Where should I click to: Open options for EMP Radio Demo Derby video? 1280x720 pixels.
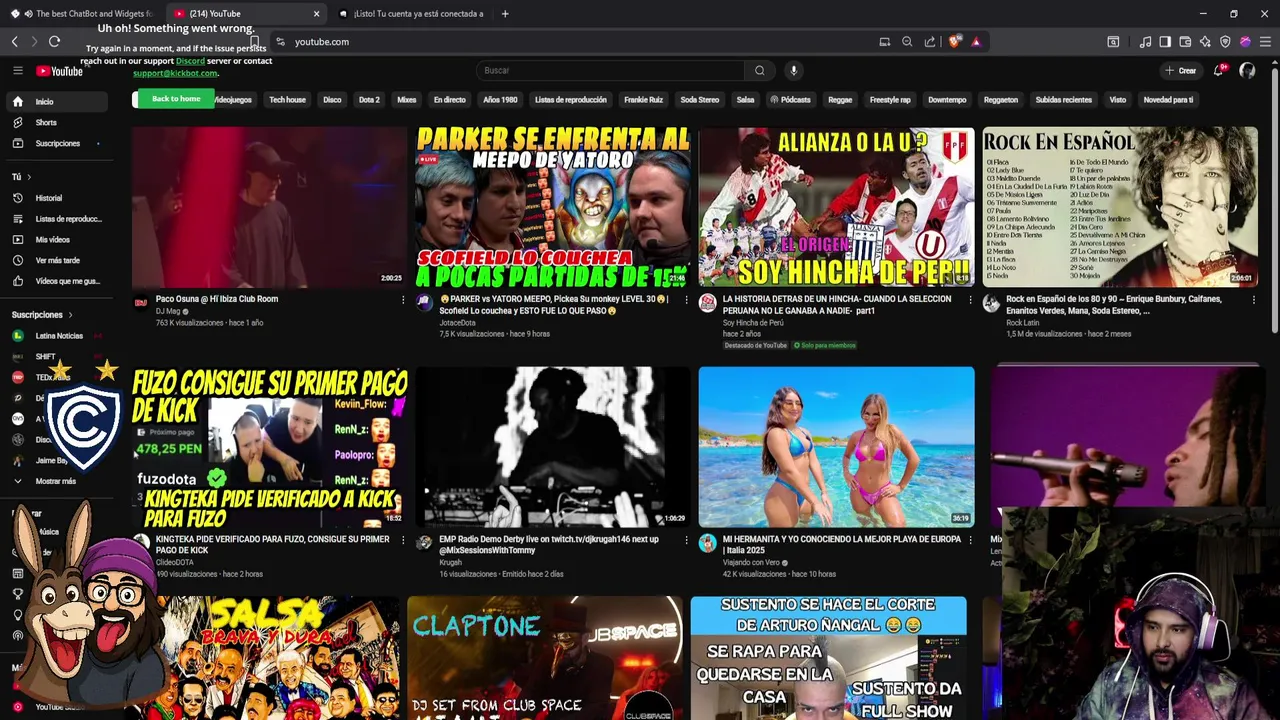click(x=686, y=540)
